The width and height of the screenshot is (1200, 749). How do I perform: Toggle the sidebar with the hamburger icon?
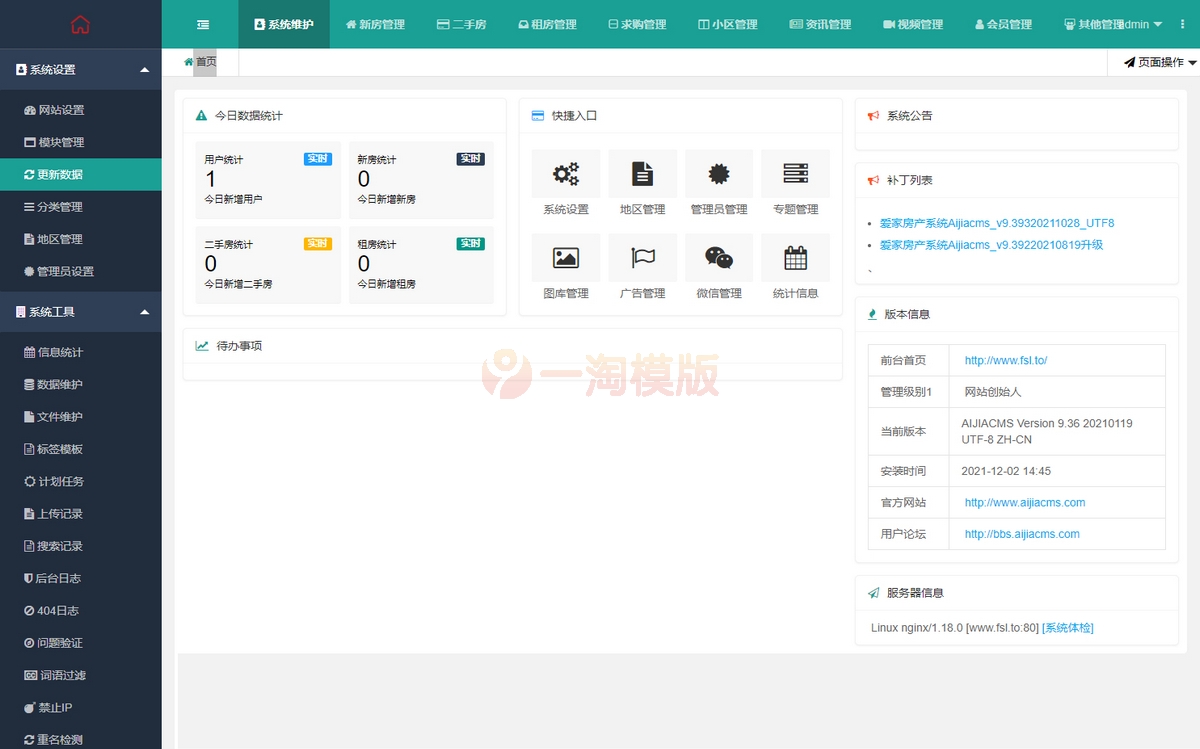pyautogui.click(x=202, y=24)
